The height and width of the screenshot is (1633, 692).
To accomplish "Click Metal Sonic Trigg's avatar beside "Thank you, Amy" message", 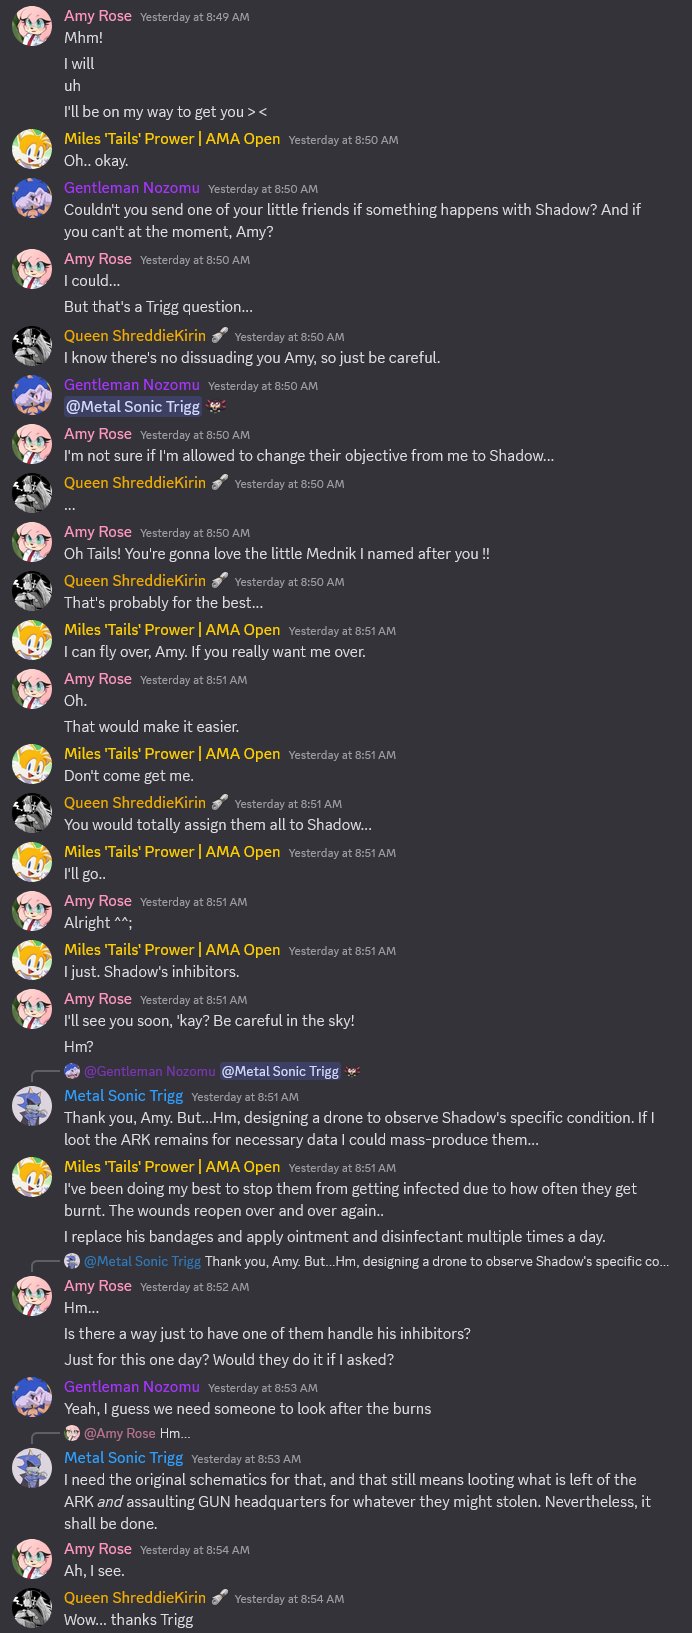I will point(32,1106).
